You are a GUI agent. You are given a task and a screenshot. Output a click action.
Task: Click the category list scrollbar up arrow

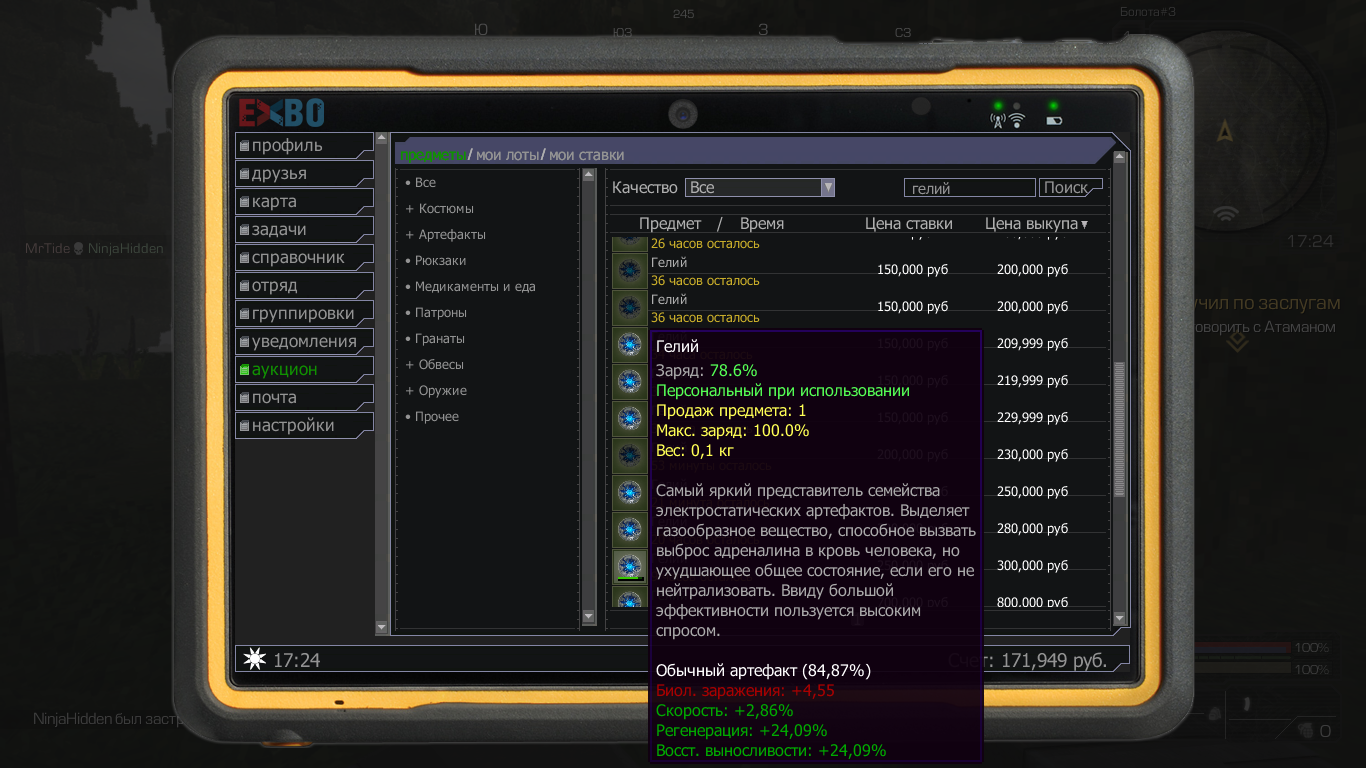[x=588, y=175]
